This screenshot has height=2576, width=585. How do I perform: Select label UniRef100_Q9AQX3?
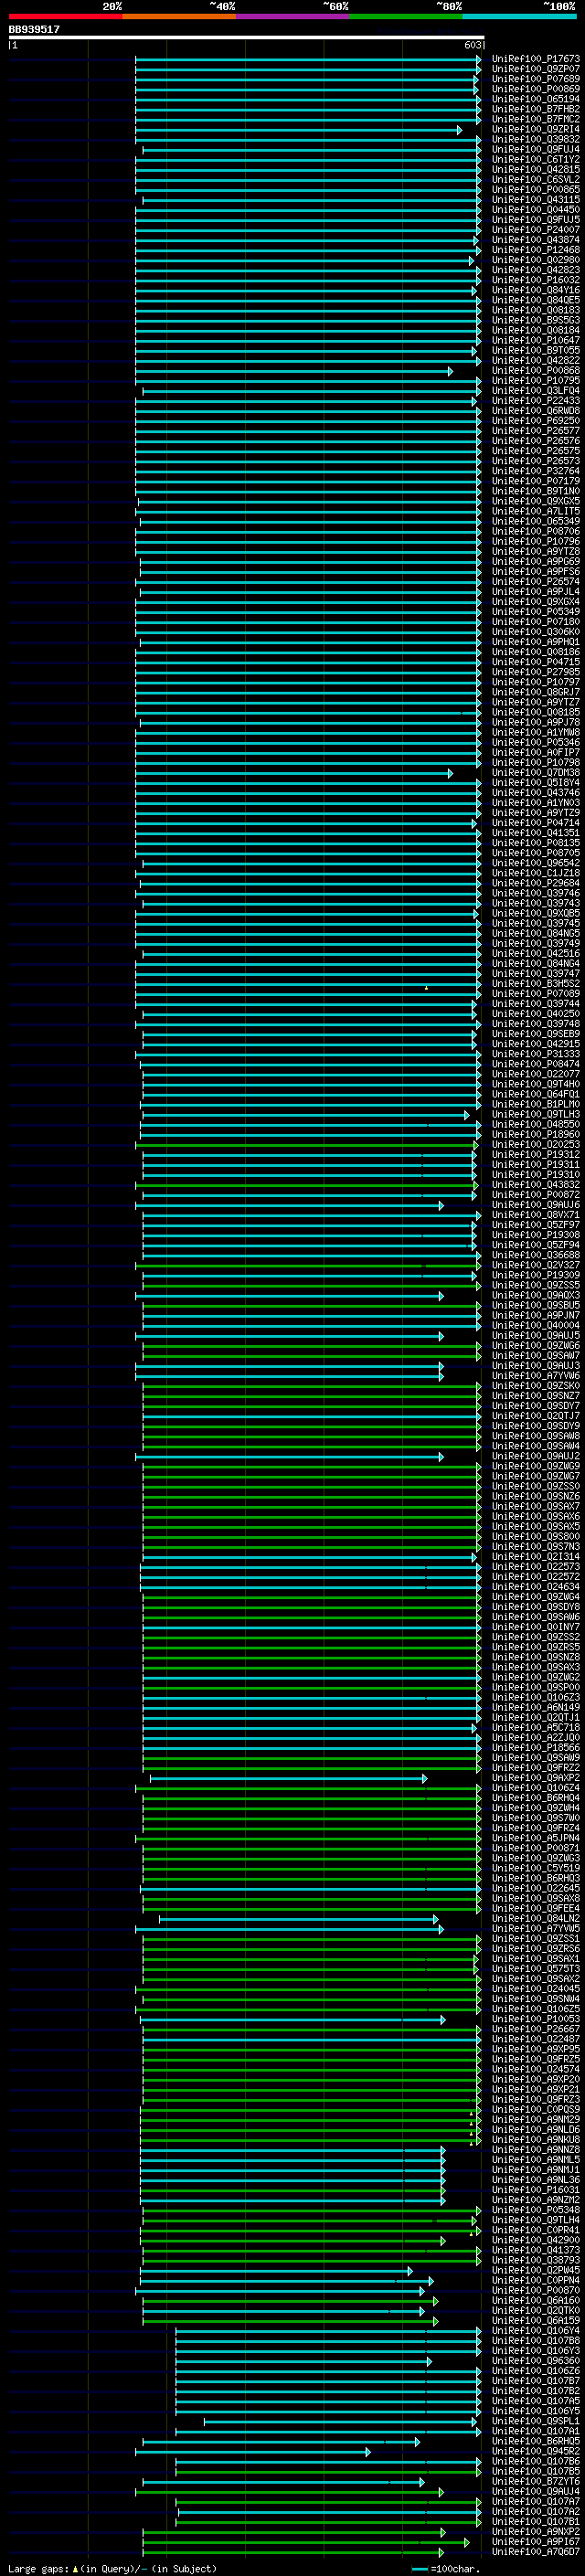536,1296
